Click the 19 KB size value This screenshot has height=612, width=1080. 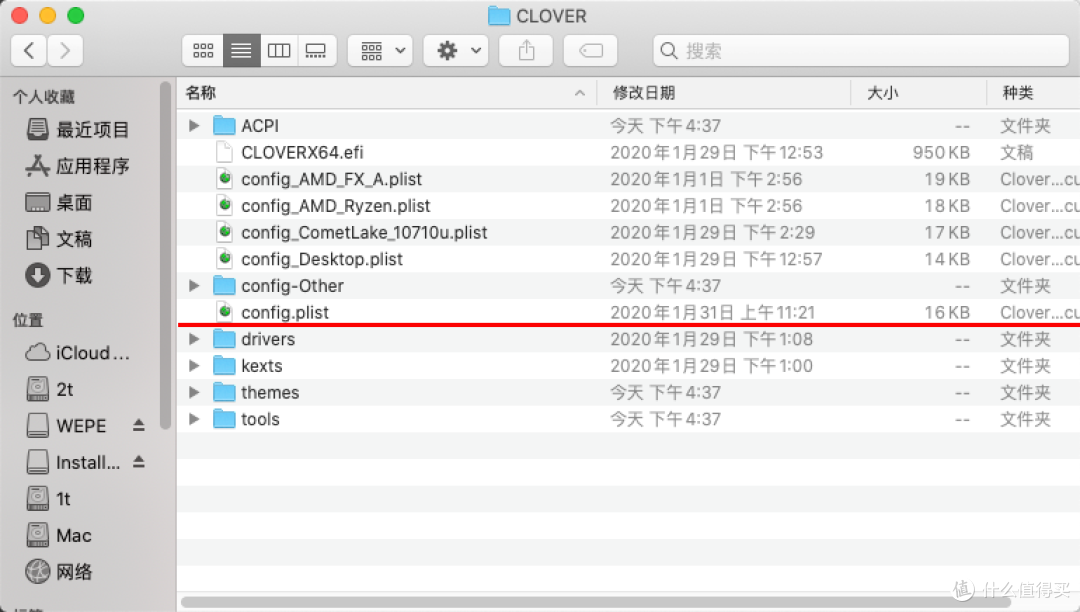point(946,179)
